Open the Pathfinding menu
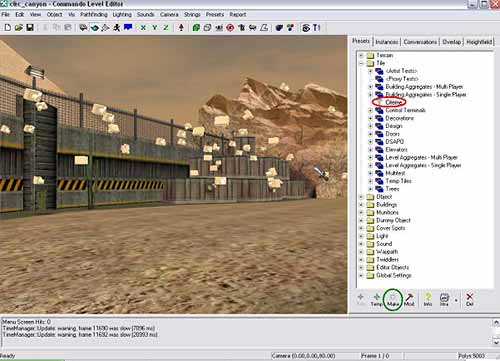The width and height of the screenshot is (500, 361). point(94,15)
